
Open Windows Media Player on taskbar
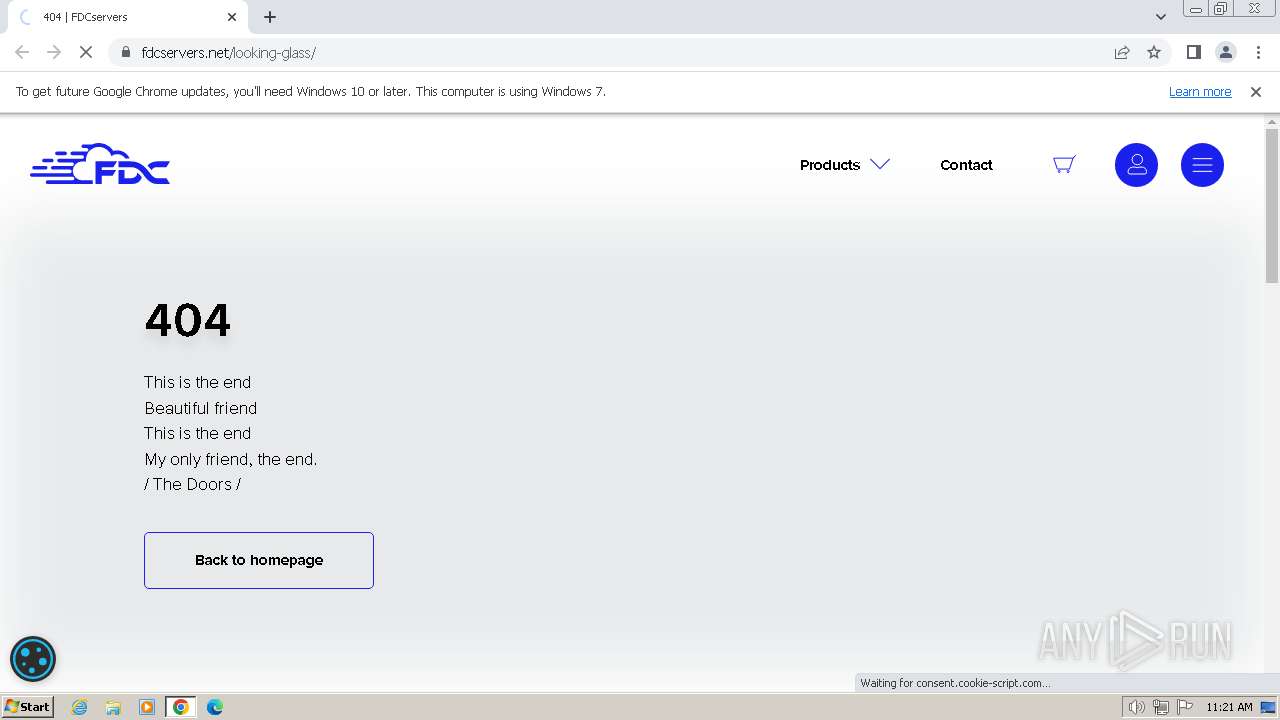[147, 707]
